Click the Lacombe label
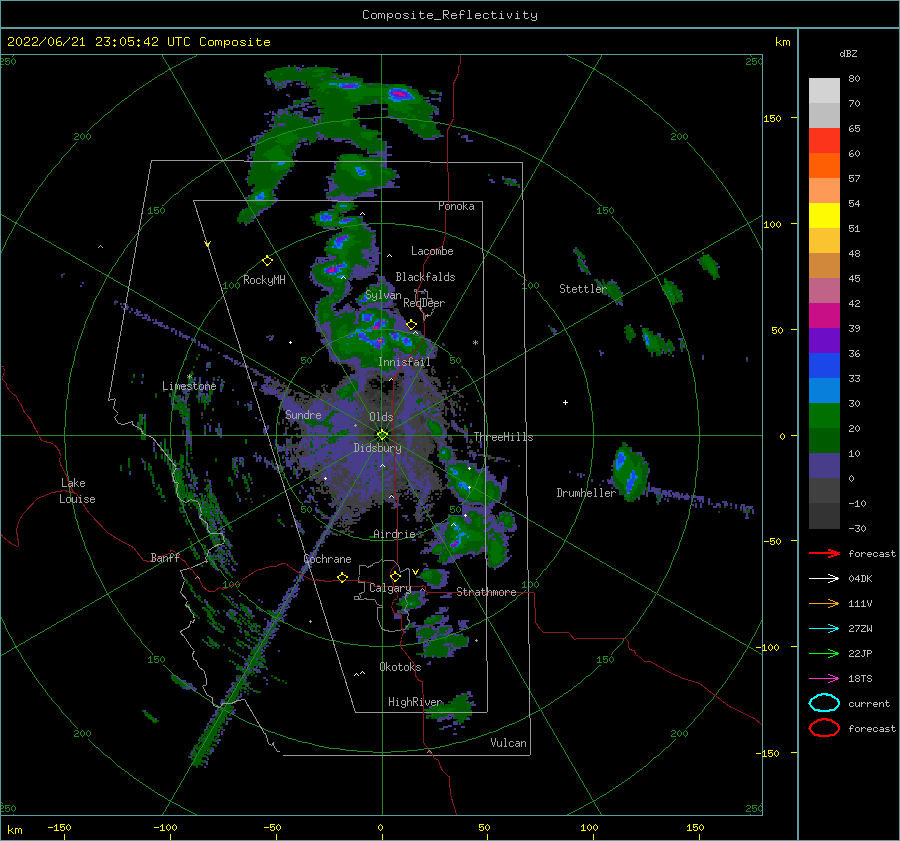The height and width of the screenshot is (841, 900). point(432,251)
